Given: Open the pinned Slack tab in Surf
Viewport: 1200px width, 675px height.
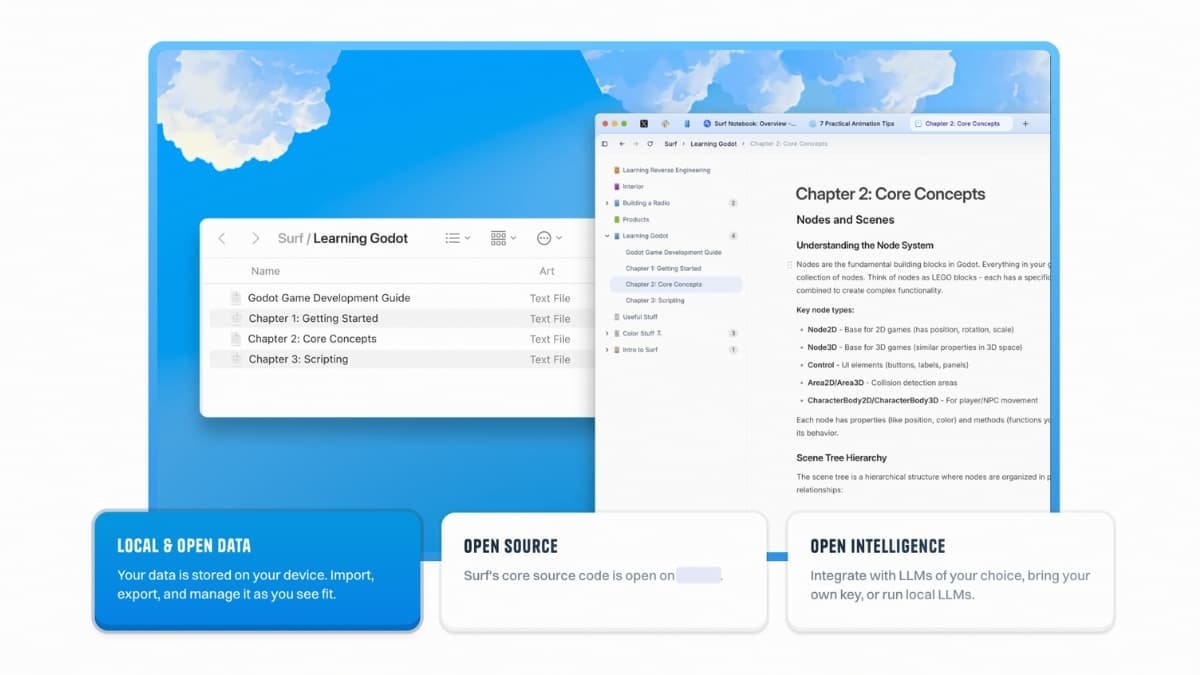Looking at the screenshot, I should (665, 124).
